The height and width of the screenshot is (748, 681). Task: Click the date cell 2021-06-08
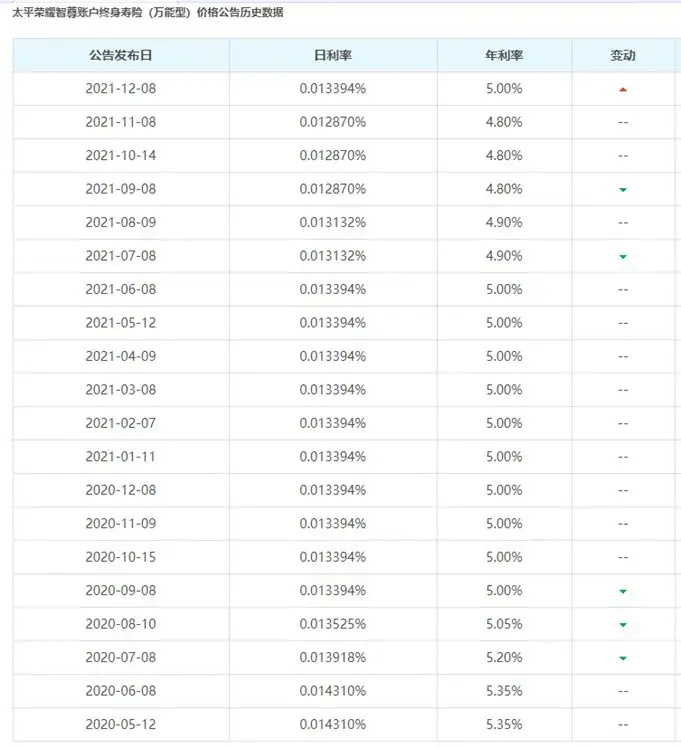(120, 289)
